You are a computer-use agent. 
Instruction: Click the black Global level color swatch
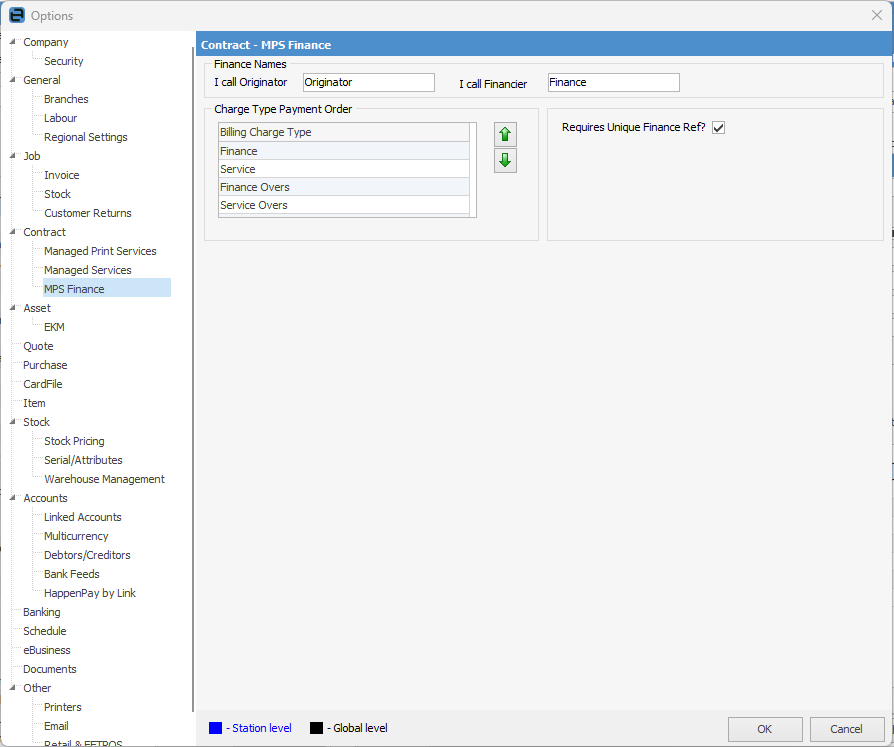pyautogui.click(x=316, y=728)
